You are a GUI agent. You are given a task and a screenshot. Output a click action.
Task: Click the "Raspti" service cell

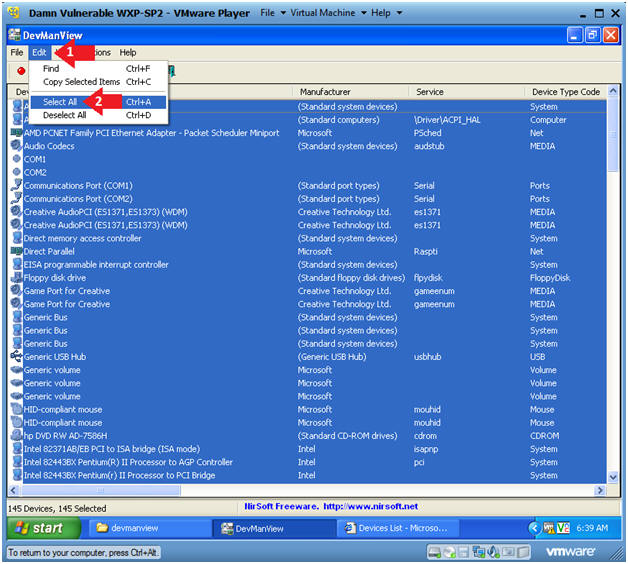point(425,251)
